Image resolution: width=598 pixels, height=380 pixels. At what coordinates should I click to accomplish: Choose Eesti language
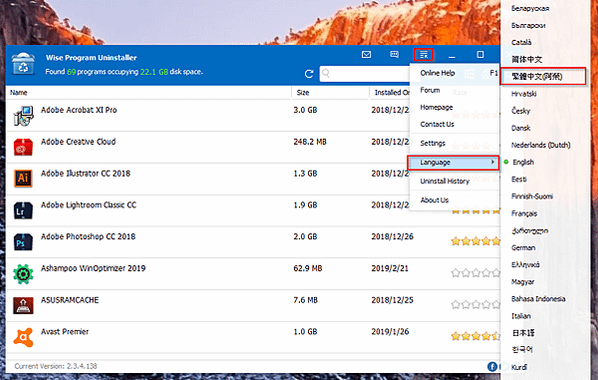(519, 179)
